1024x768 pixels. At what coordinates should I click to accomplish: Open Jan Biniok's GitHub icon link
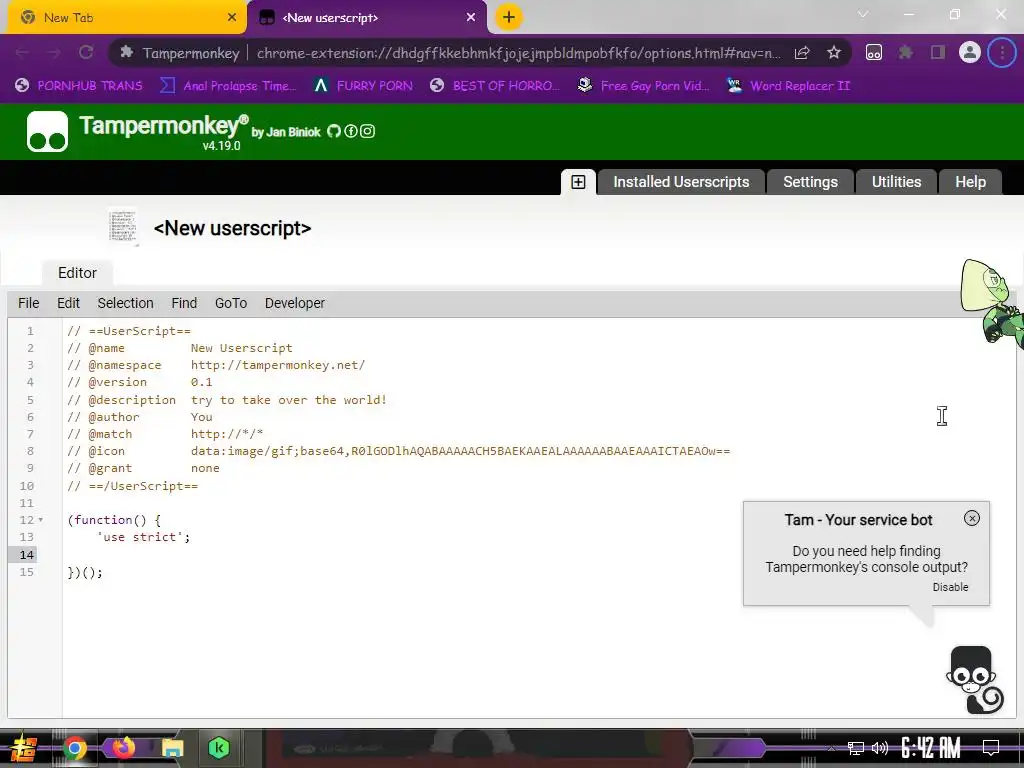334,131
